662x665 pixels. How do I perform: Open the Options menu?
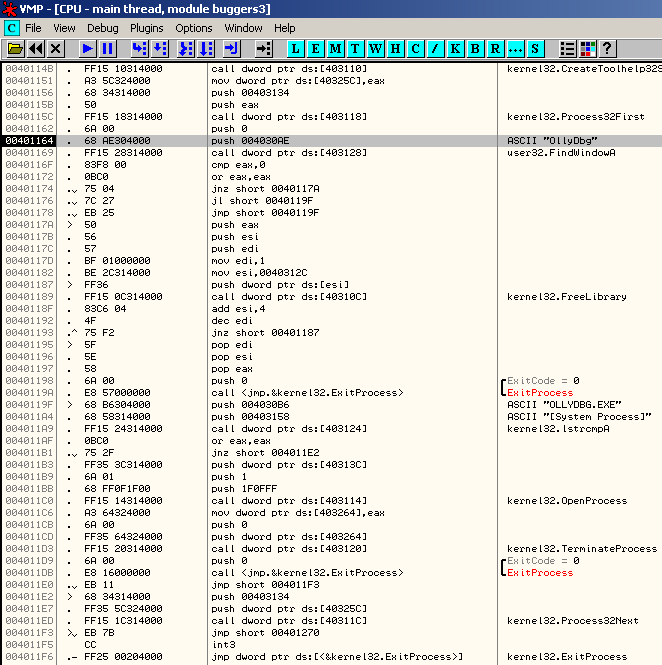(194, 28)
